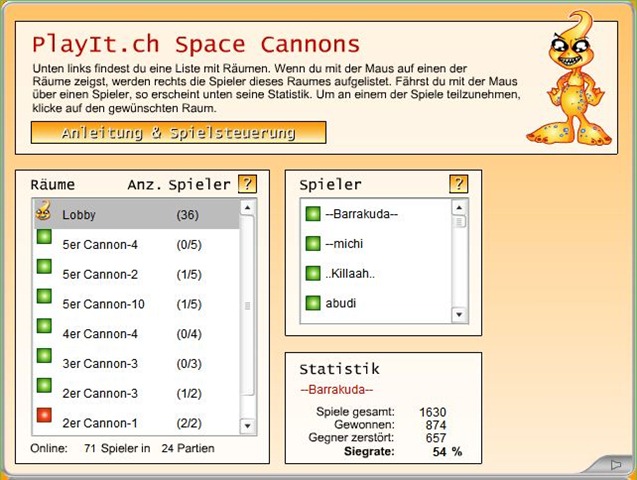Select player abudi
Image resolution: width=637 pixels, height=480 pixels.
pos(376,303)
